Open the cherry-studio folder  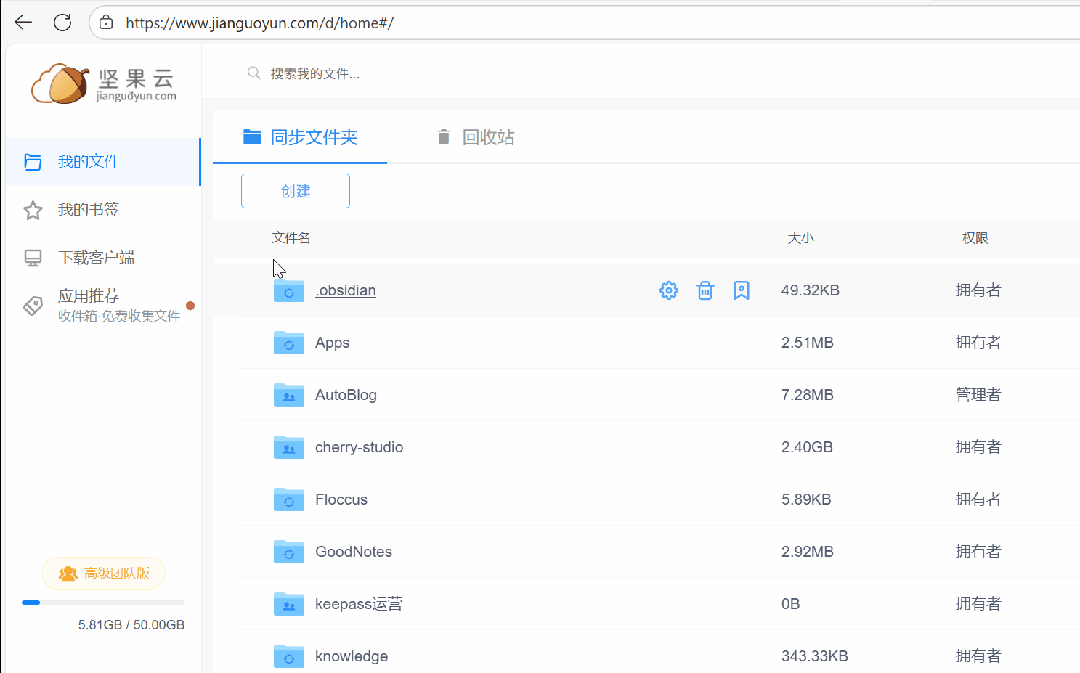pyautogui.click(x=359, y=447)
